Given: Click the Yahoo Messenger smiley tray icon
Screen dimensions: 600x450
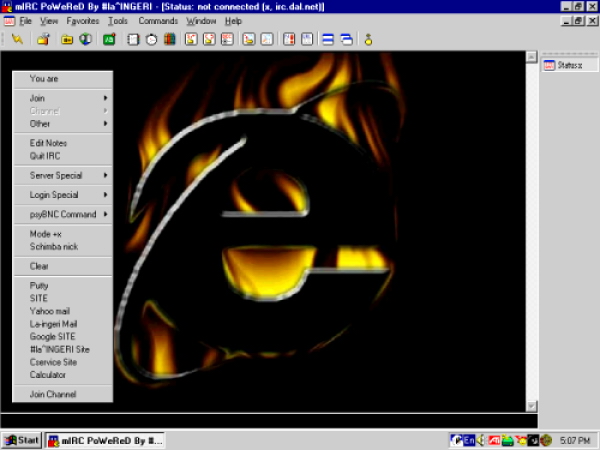Looking at the screenshot, I should coord(520,440).
